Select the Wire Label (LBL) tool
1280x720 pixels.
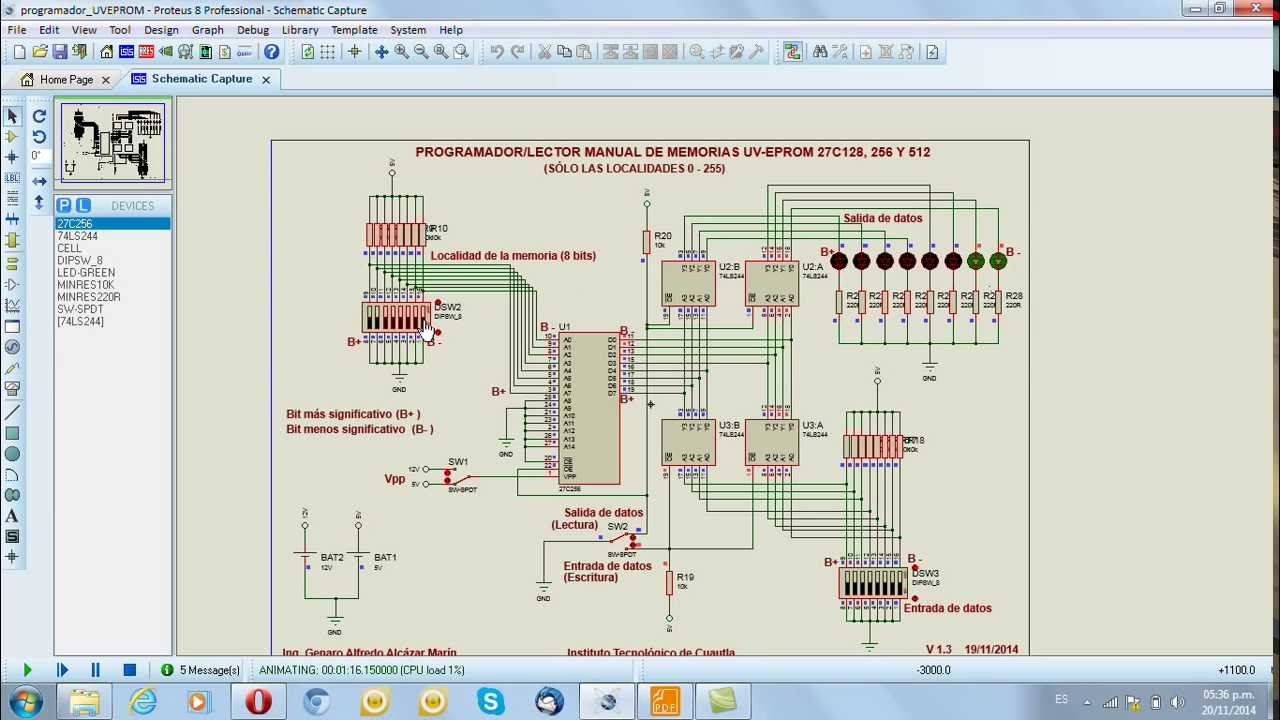tap(12, 177)
